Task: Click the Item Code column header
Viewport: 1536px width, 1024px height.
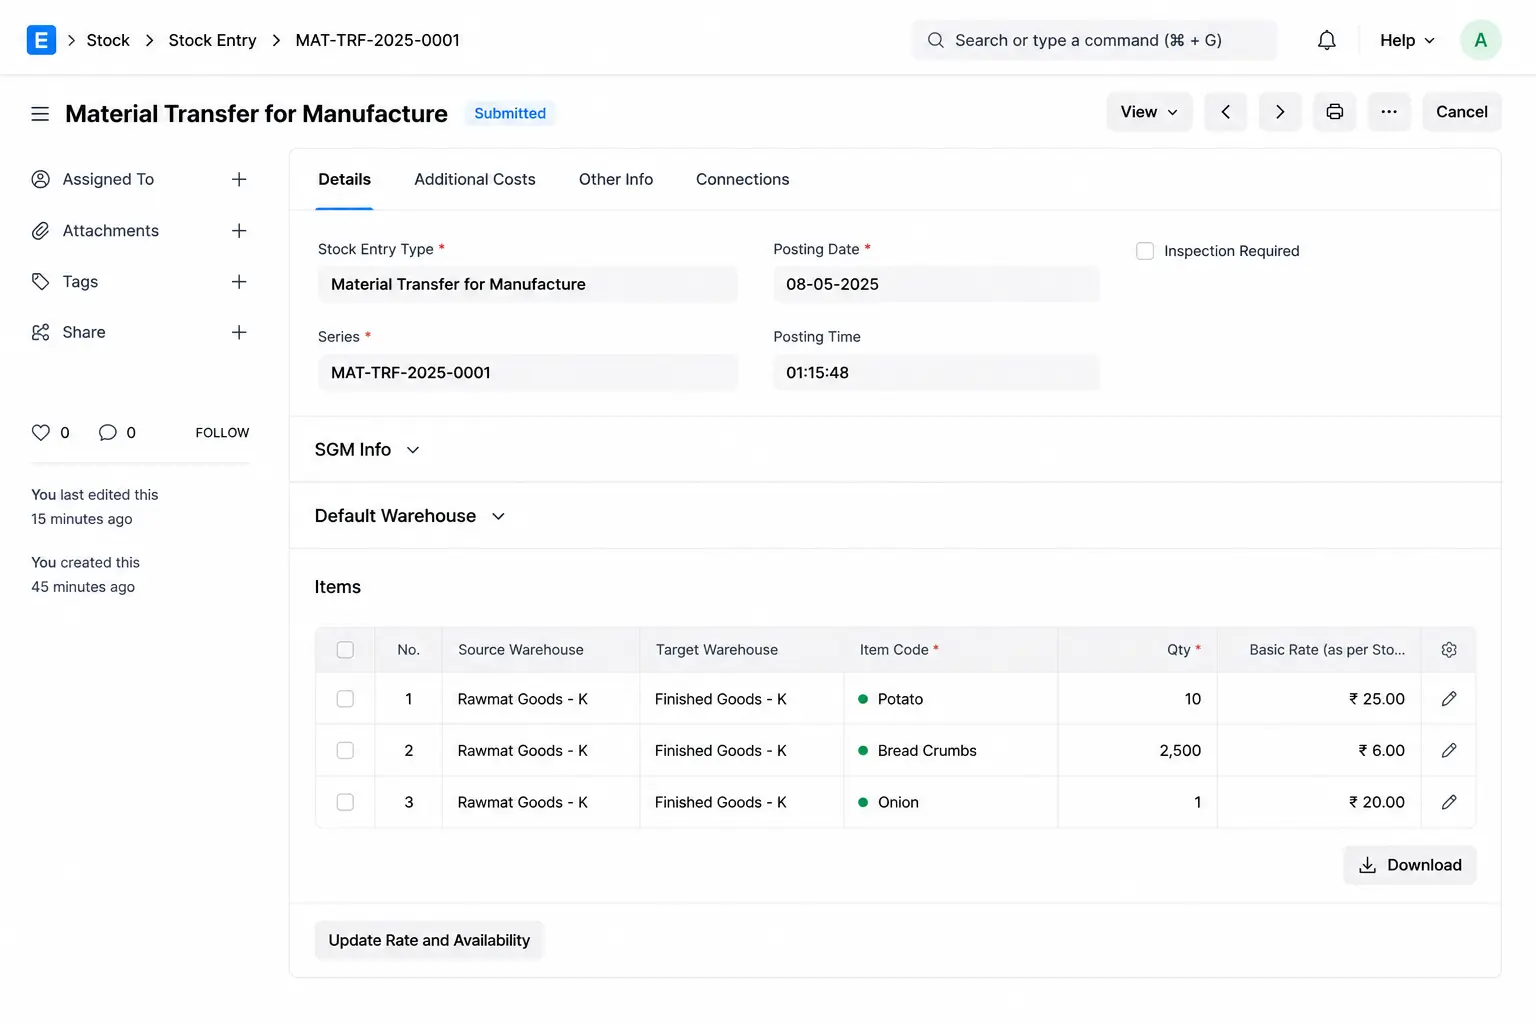Action: [x=950, y=650]
